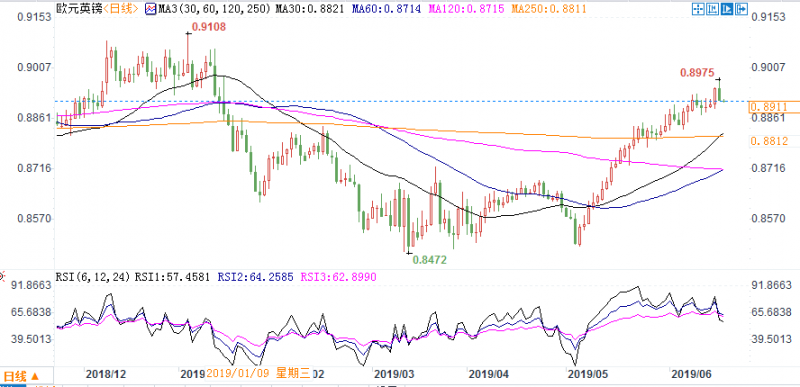800x387 pixels.
Task: Click the 0.8716 label on right price axis
Action: 769,168
